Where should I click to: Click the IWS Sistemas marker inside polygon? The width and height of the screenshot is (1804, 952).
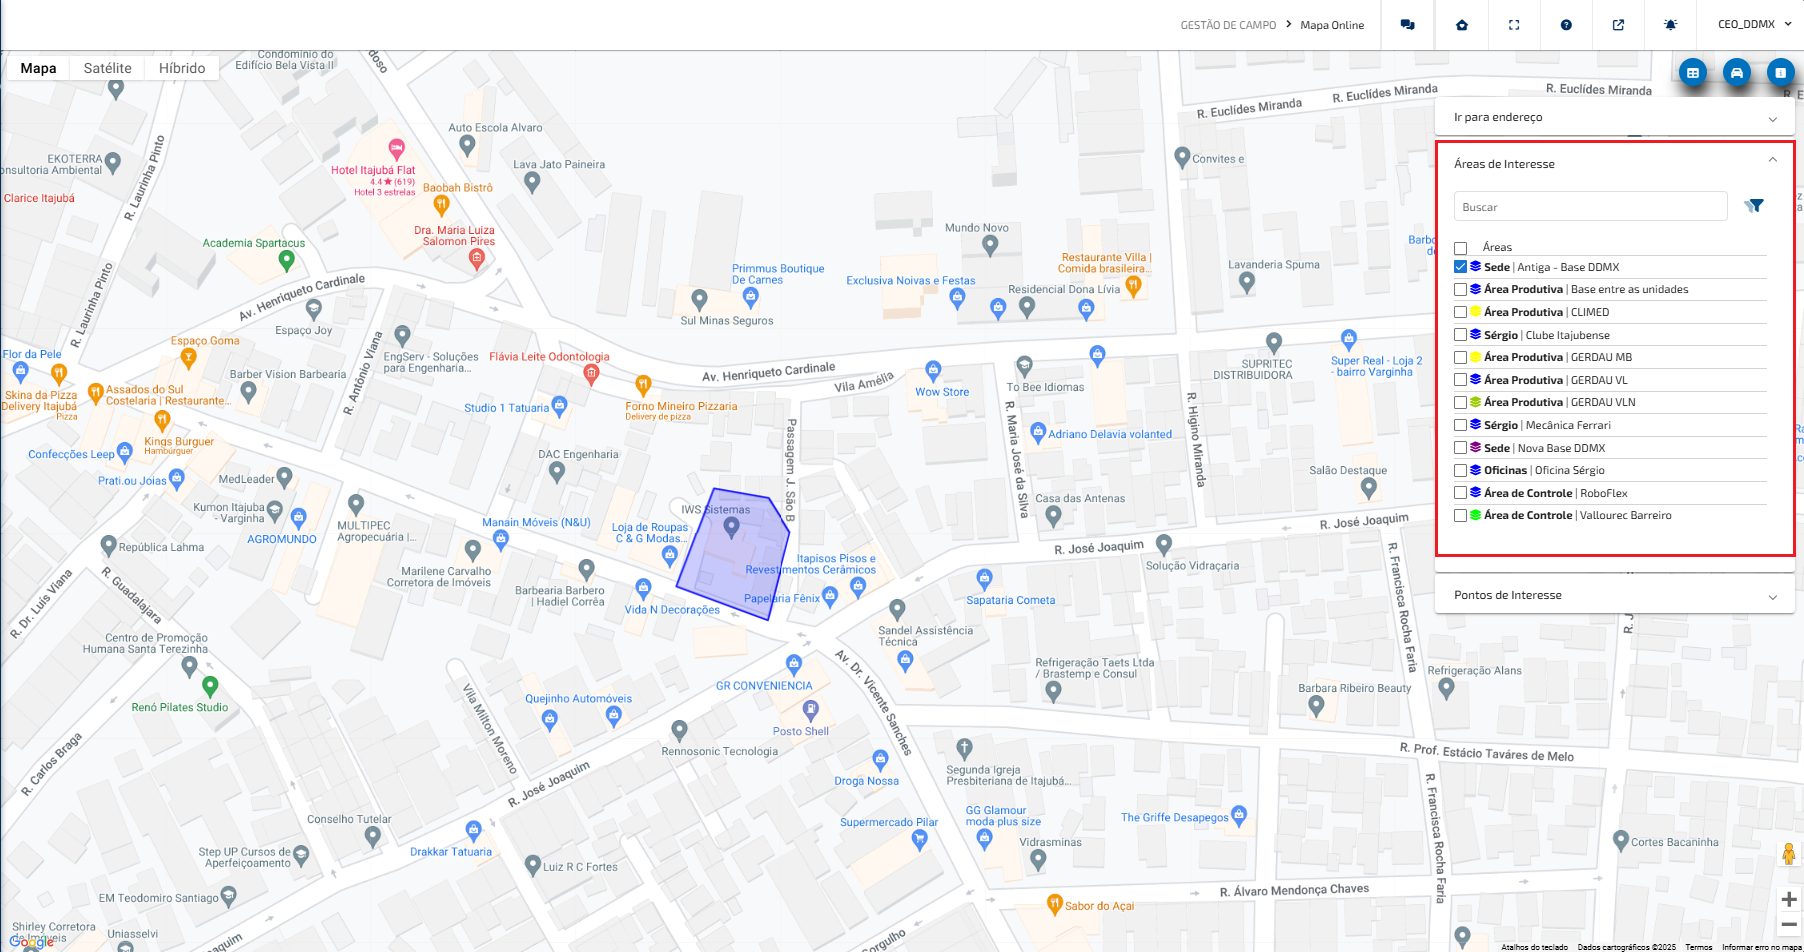[x=731, y=527]
